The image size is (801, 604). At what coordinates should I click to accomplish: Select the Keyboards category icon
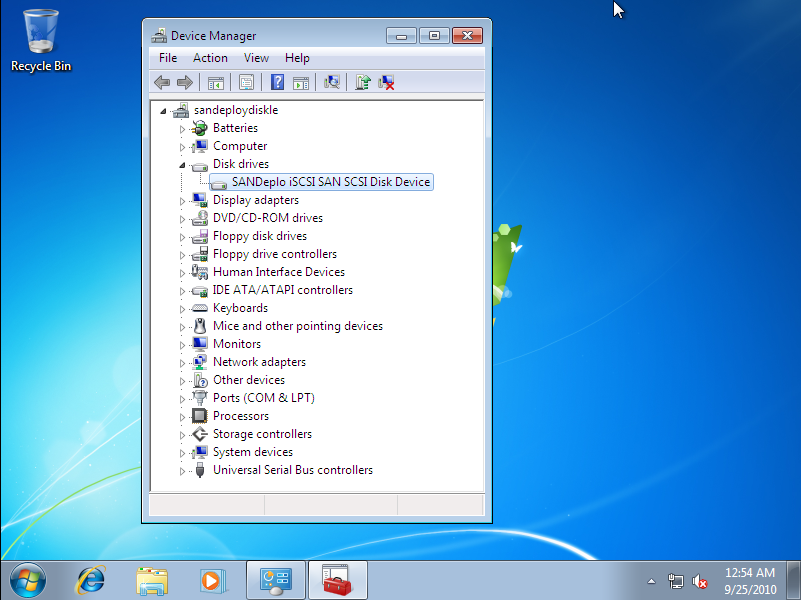tap(200, 308)
